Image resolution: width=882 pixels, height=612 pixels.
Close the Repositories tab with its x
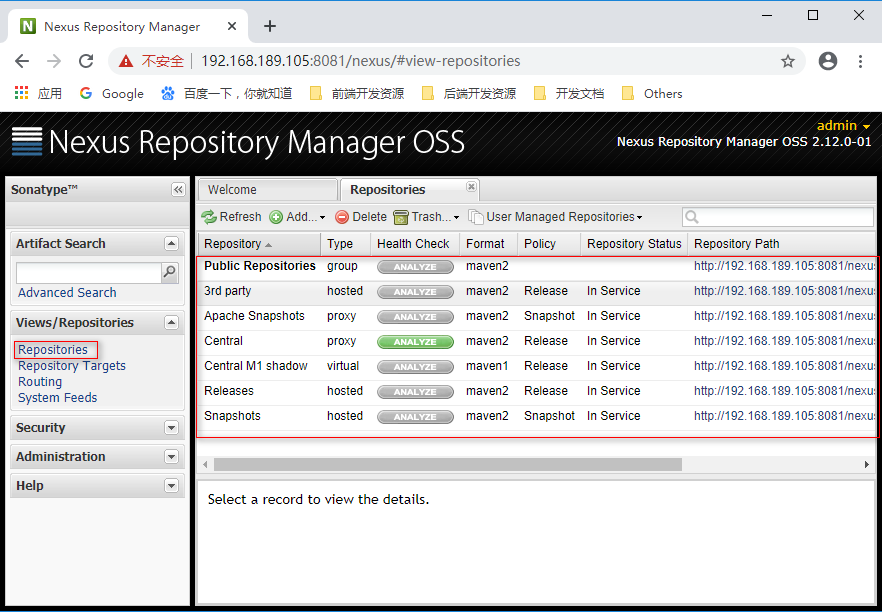tap(471, 186)
